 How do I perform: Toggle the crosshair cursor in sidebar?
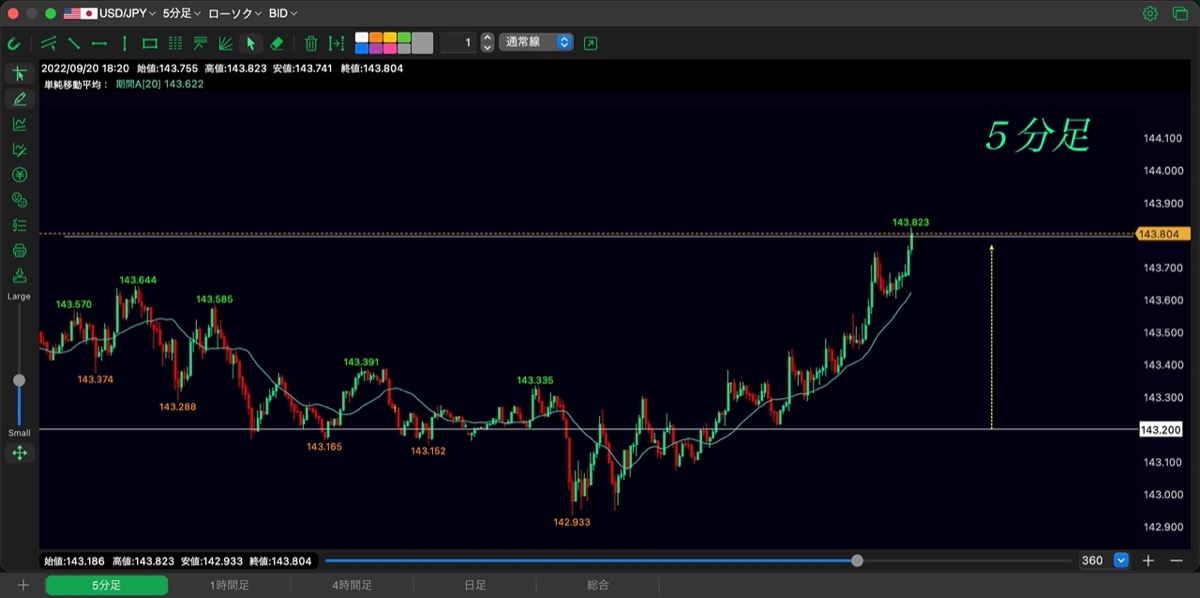pos(19,74)
